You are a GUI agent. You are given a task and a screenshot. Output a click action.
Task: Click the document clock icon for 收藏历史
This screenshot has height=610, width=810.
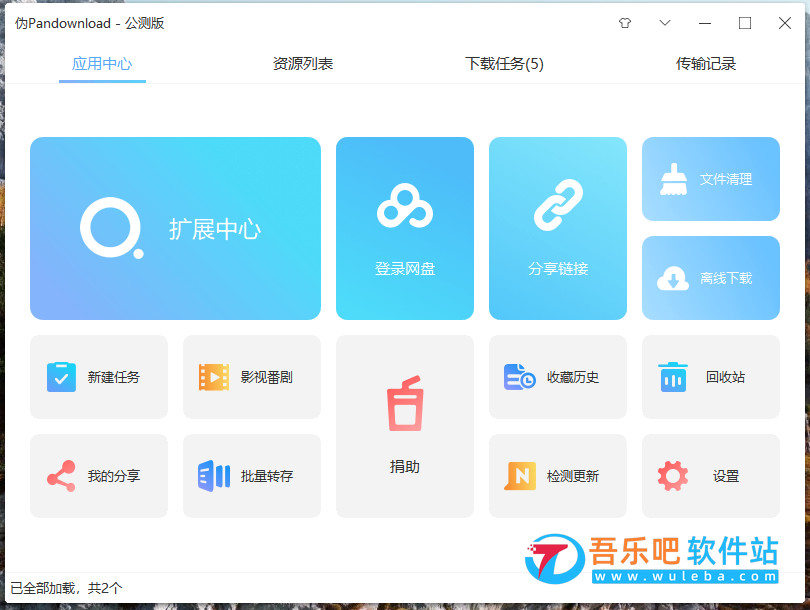520,377
